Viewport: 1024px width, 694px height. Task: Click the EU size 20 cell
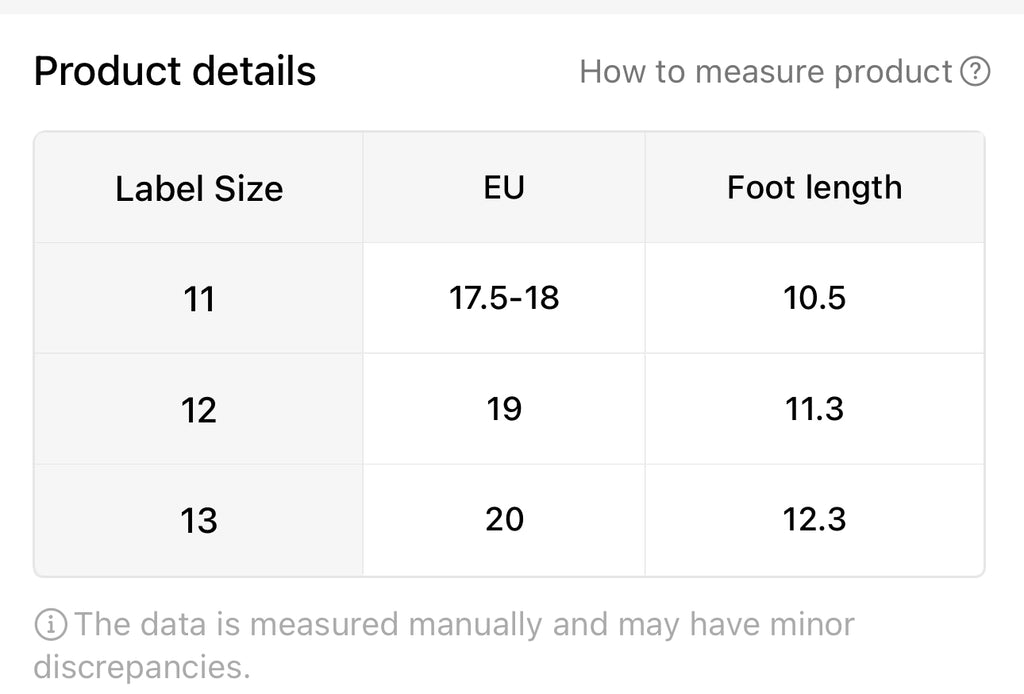(504, 520)
